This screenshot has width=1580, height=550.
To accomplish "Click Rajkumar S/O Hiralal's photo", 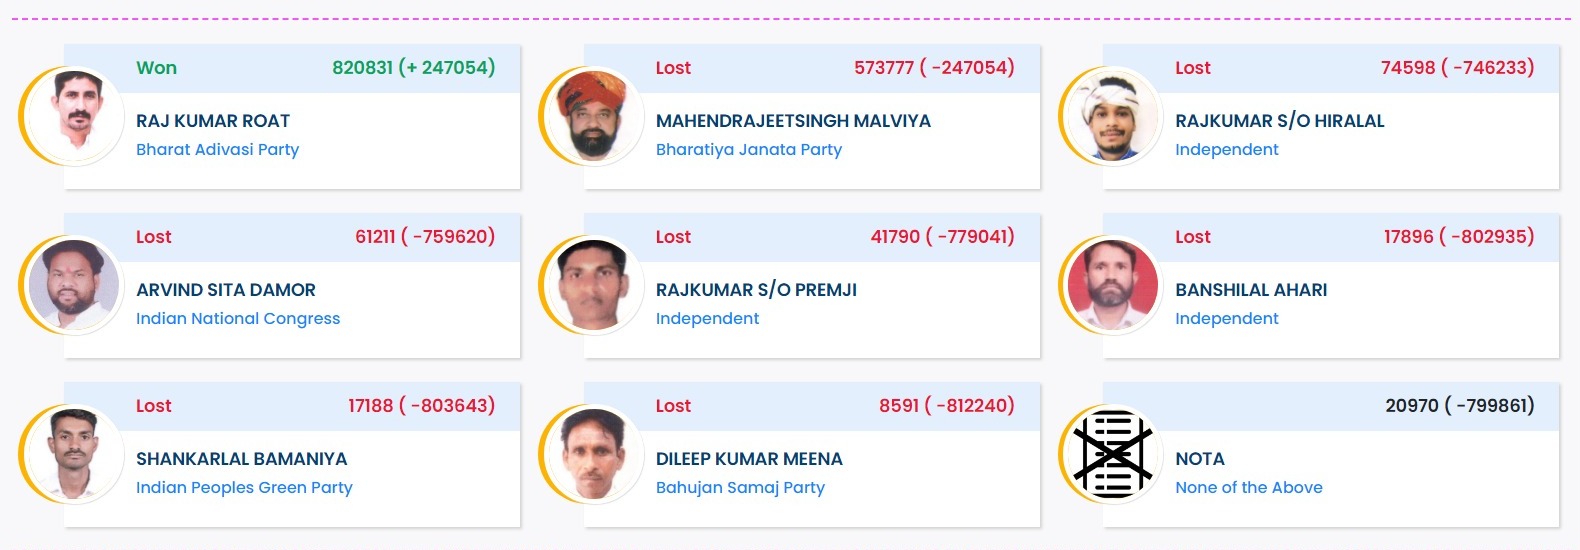I will click(x=1113, y=115).
